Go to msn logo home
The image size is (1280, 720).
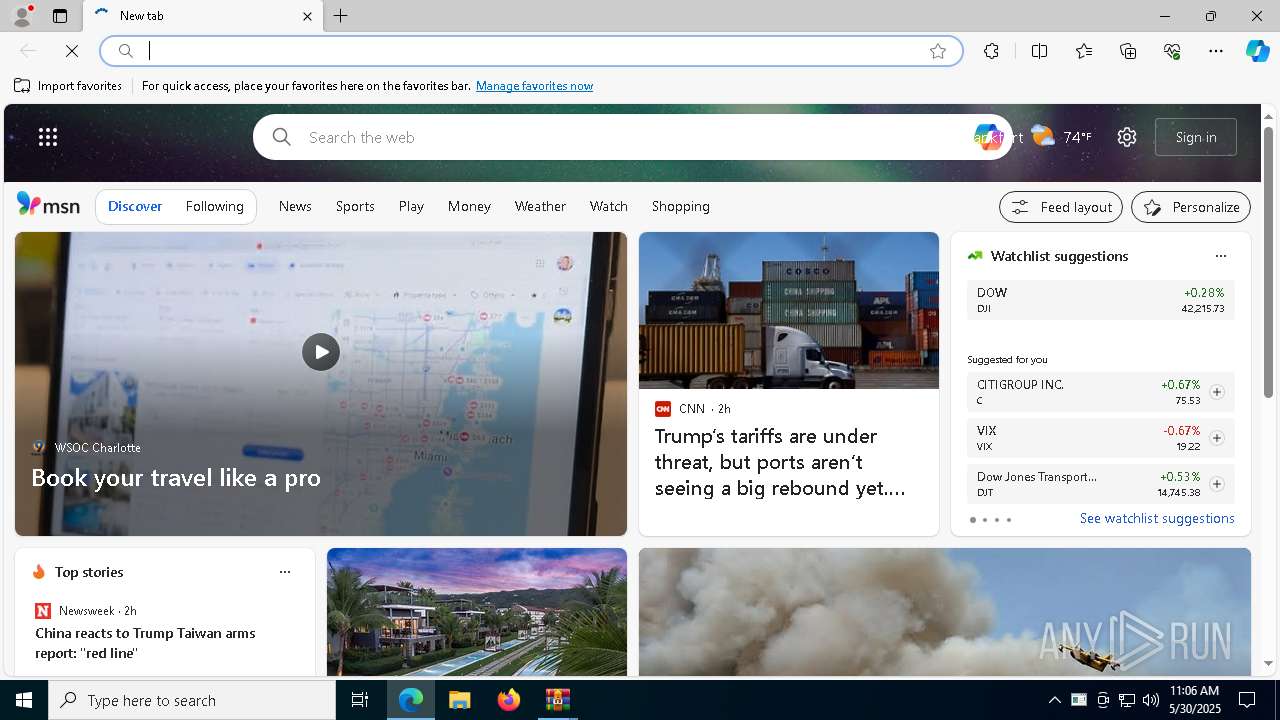click(48, 205)
